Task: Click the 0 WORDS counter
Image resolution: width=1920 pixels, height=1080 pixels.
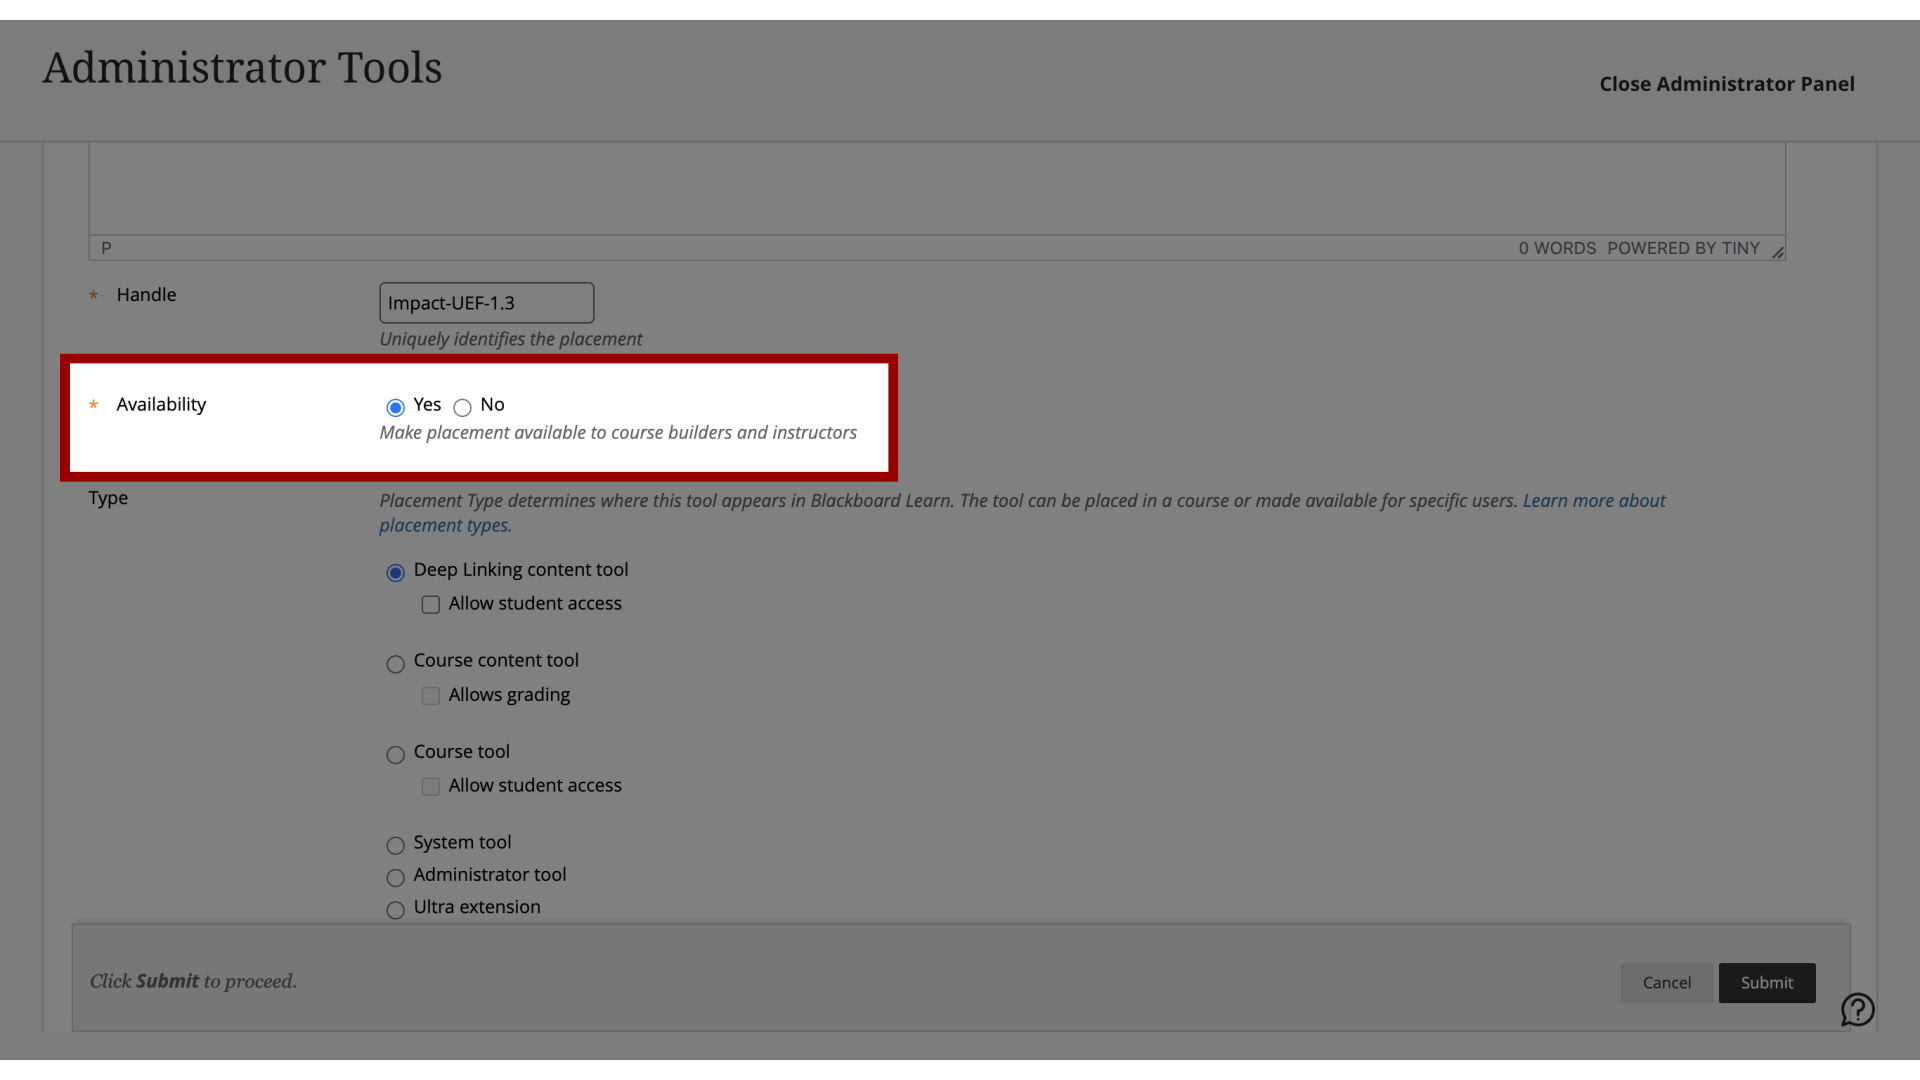Action: [1557, 248]
